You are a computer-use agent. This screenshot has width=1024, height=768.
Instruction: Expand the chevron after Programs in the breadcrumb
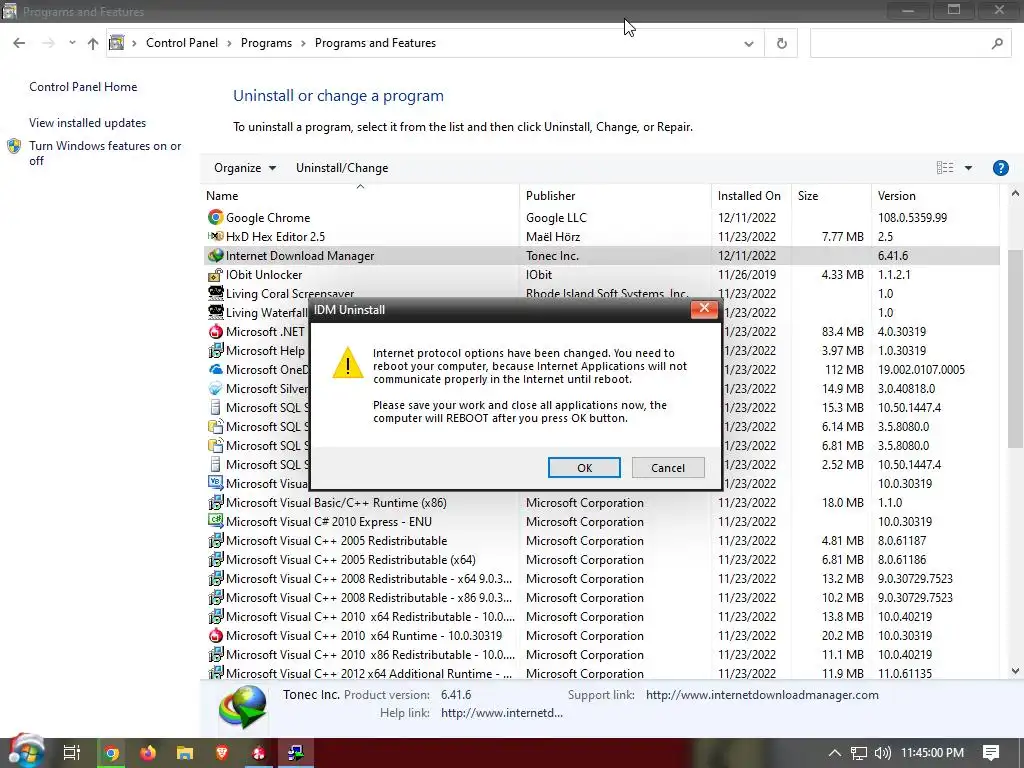tap(304, 43)
